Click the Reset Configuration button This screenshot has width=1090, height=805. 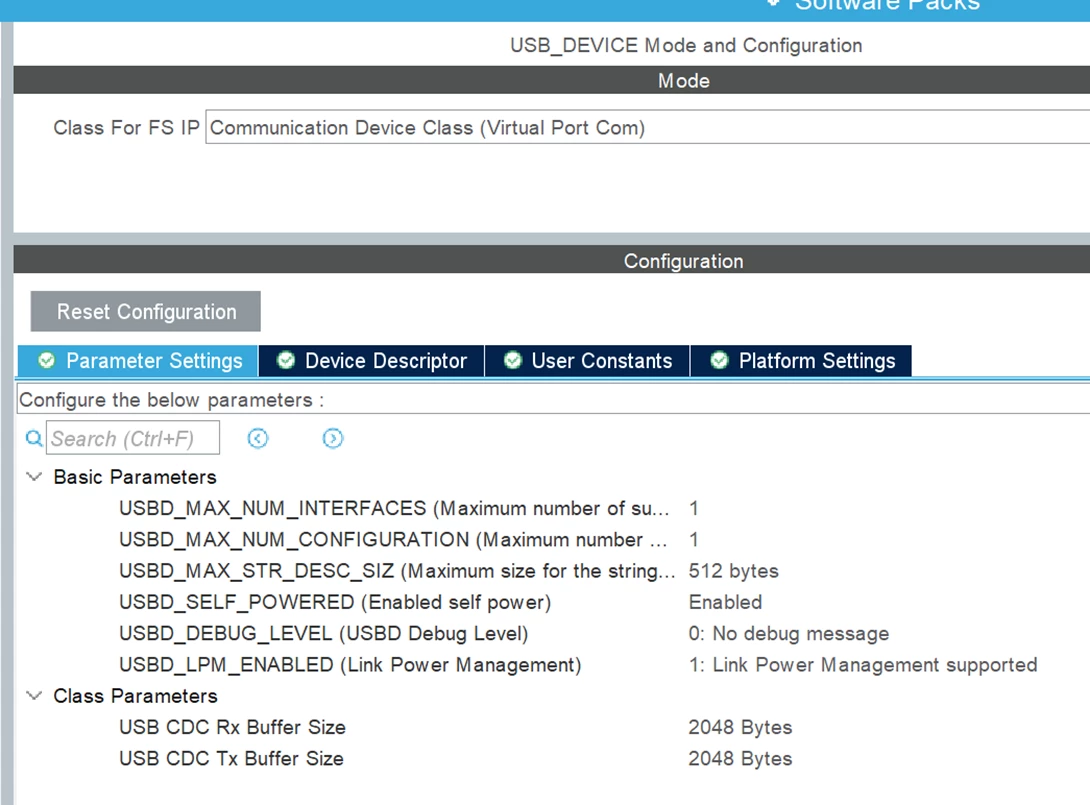145,311
